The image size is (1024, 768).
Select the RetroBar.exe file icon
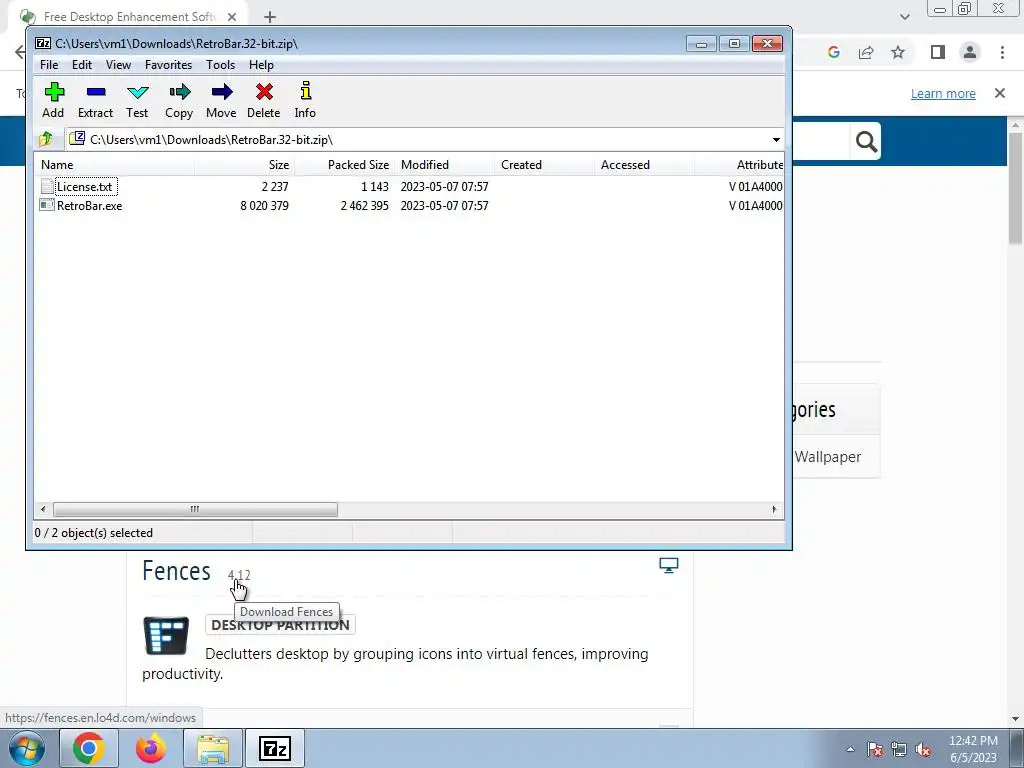47,206
